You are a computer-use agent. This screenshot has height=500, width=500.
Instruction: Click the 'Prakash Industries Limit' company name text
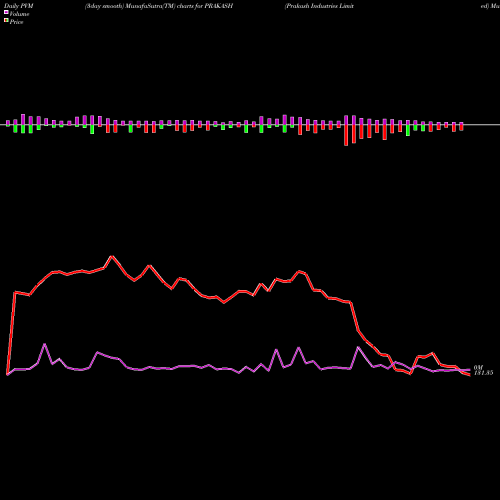[319, 6]
